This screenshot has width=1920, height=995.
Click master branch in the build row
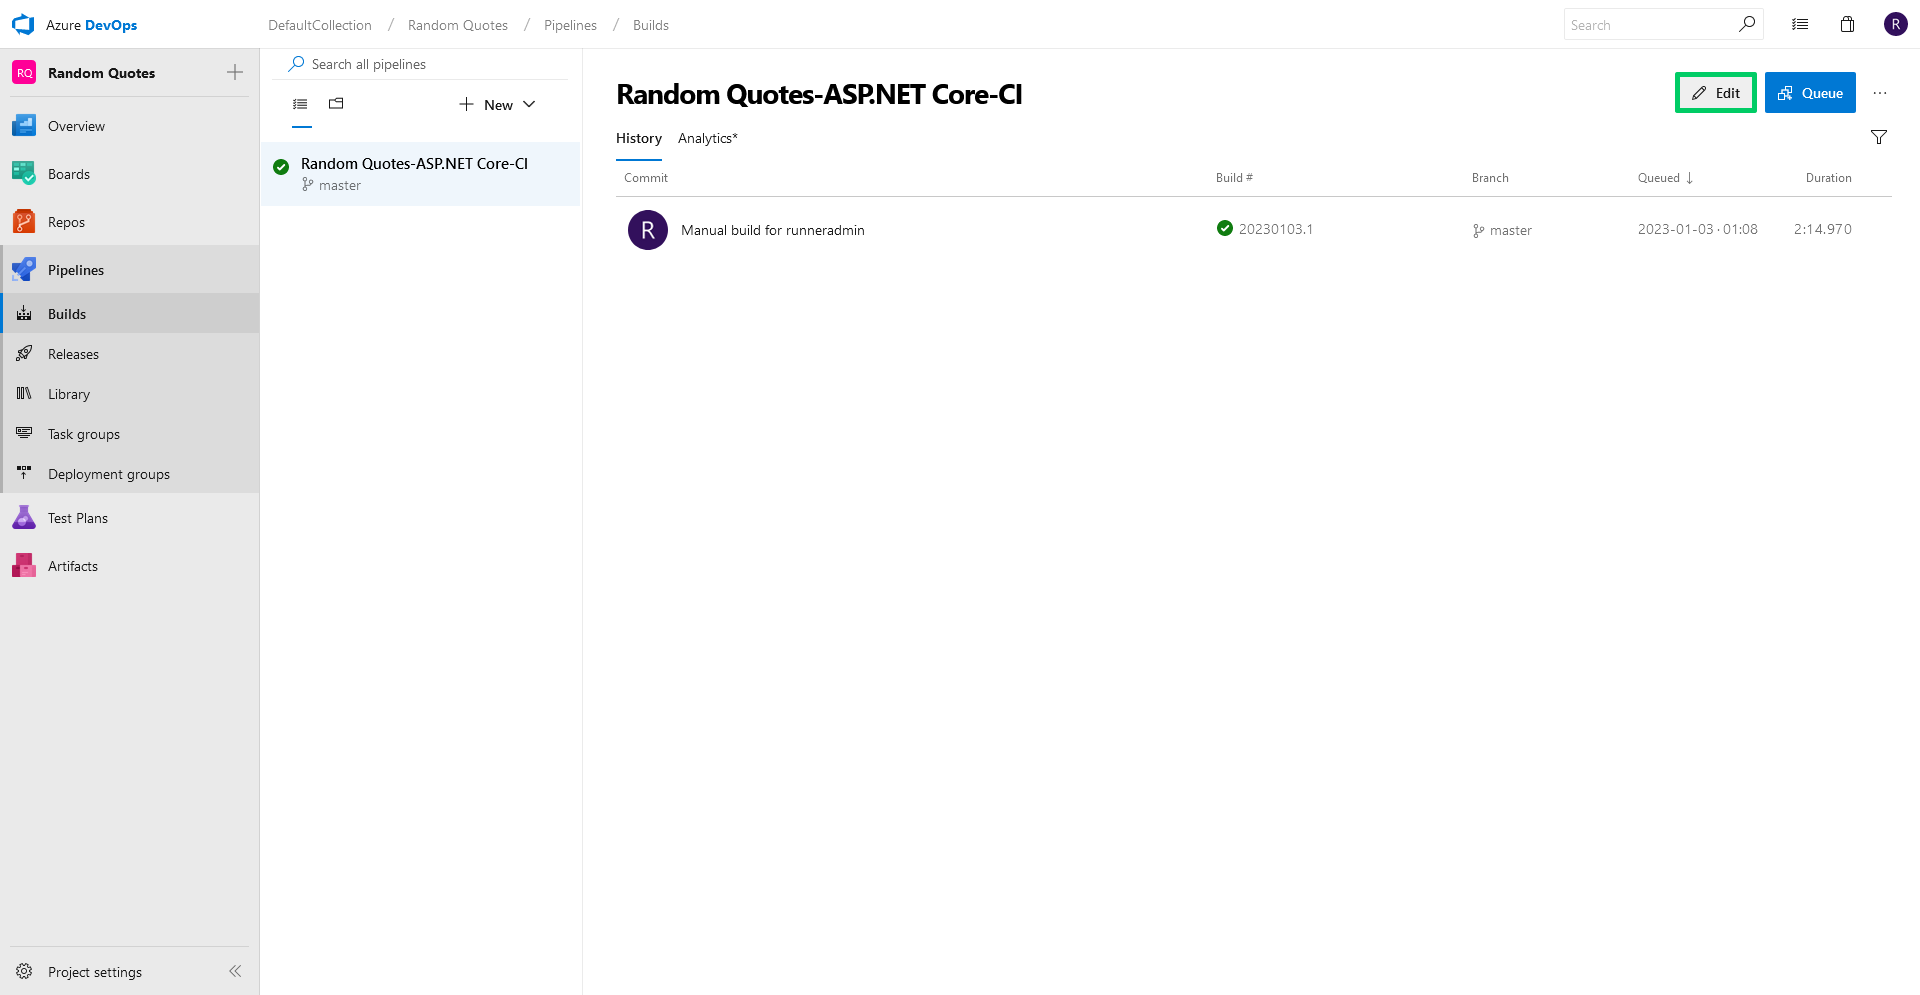[x=1502, y=230]
